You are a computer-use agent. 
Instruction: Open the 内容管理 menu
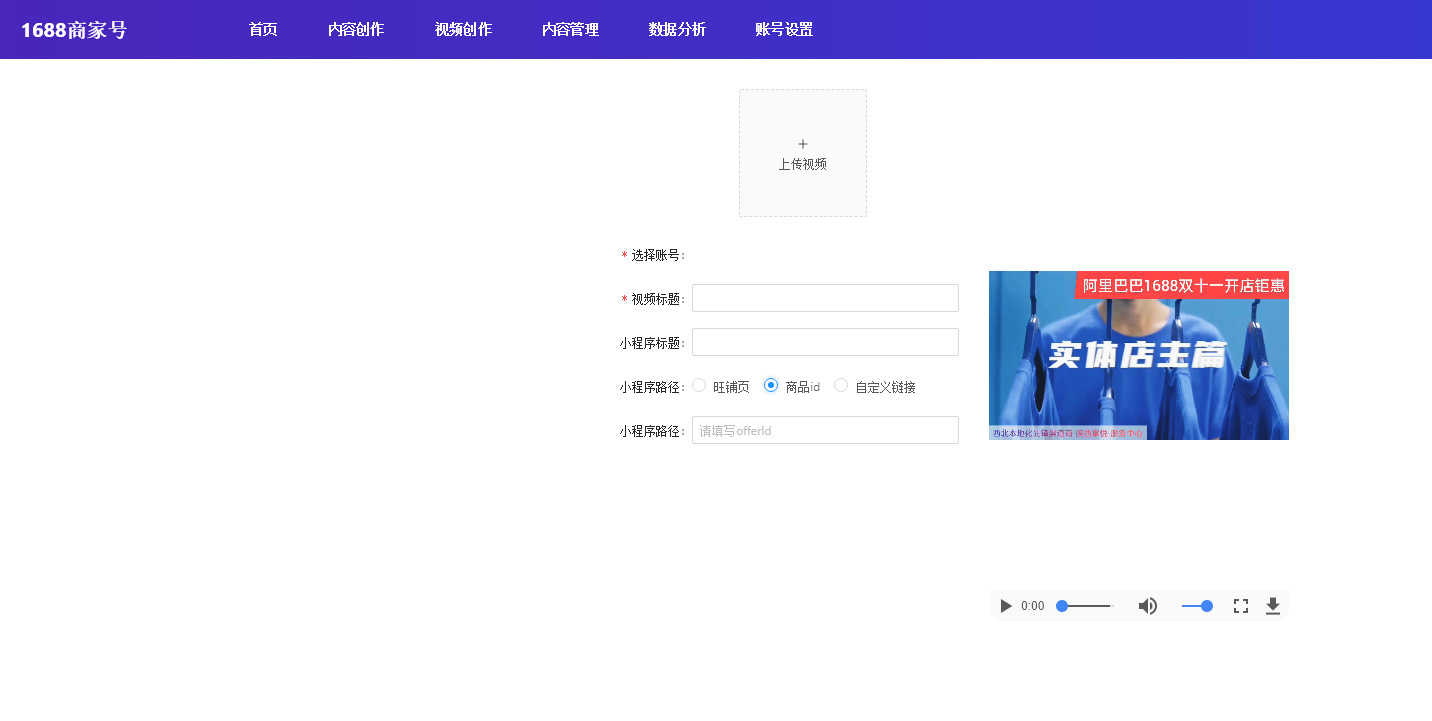[x=570, y=30]
